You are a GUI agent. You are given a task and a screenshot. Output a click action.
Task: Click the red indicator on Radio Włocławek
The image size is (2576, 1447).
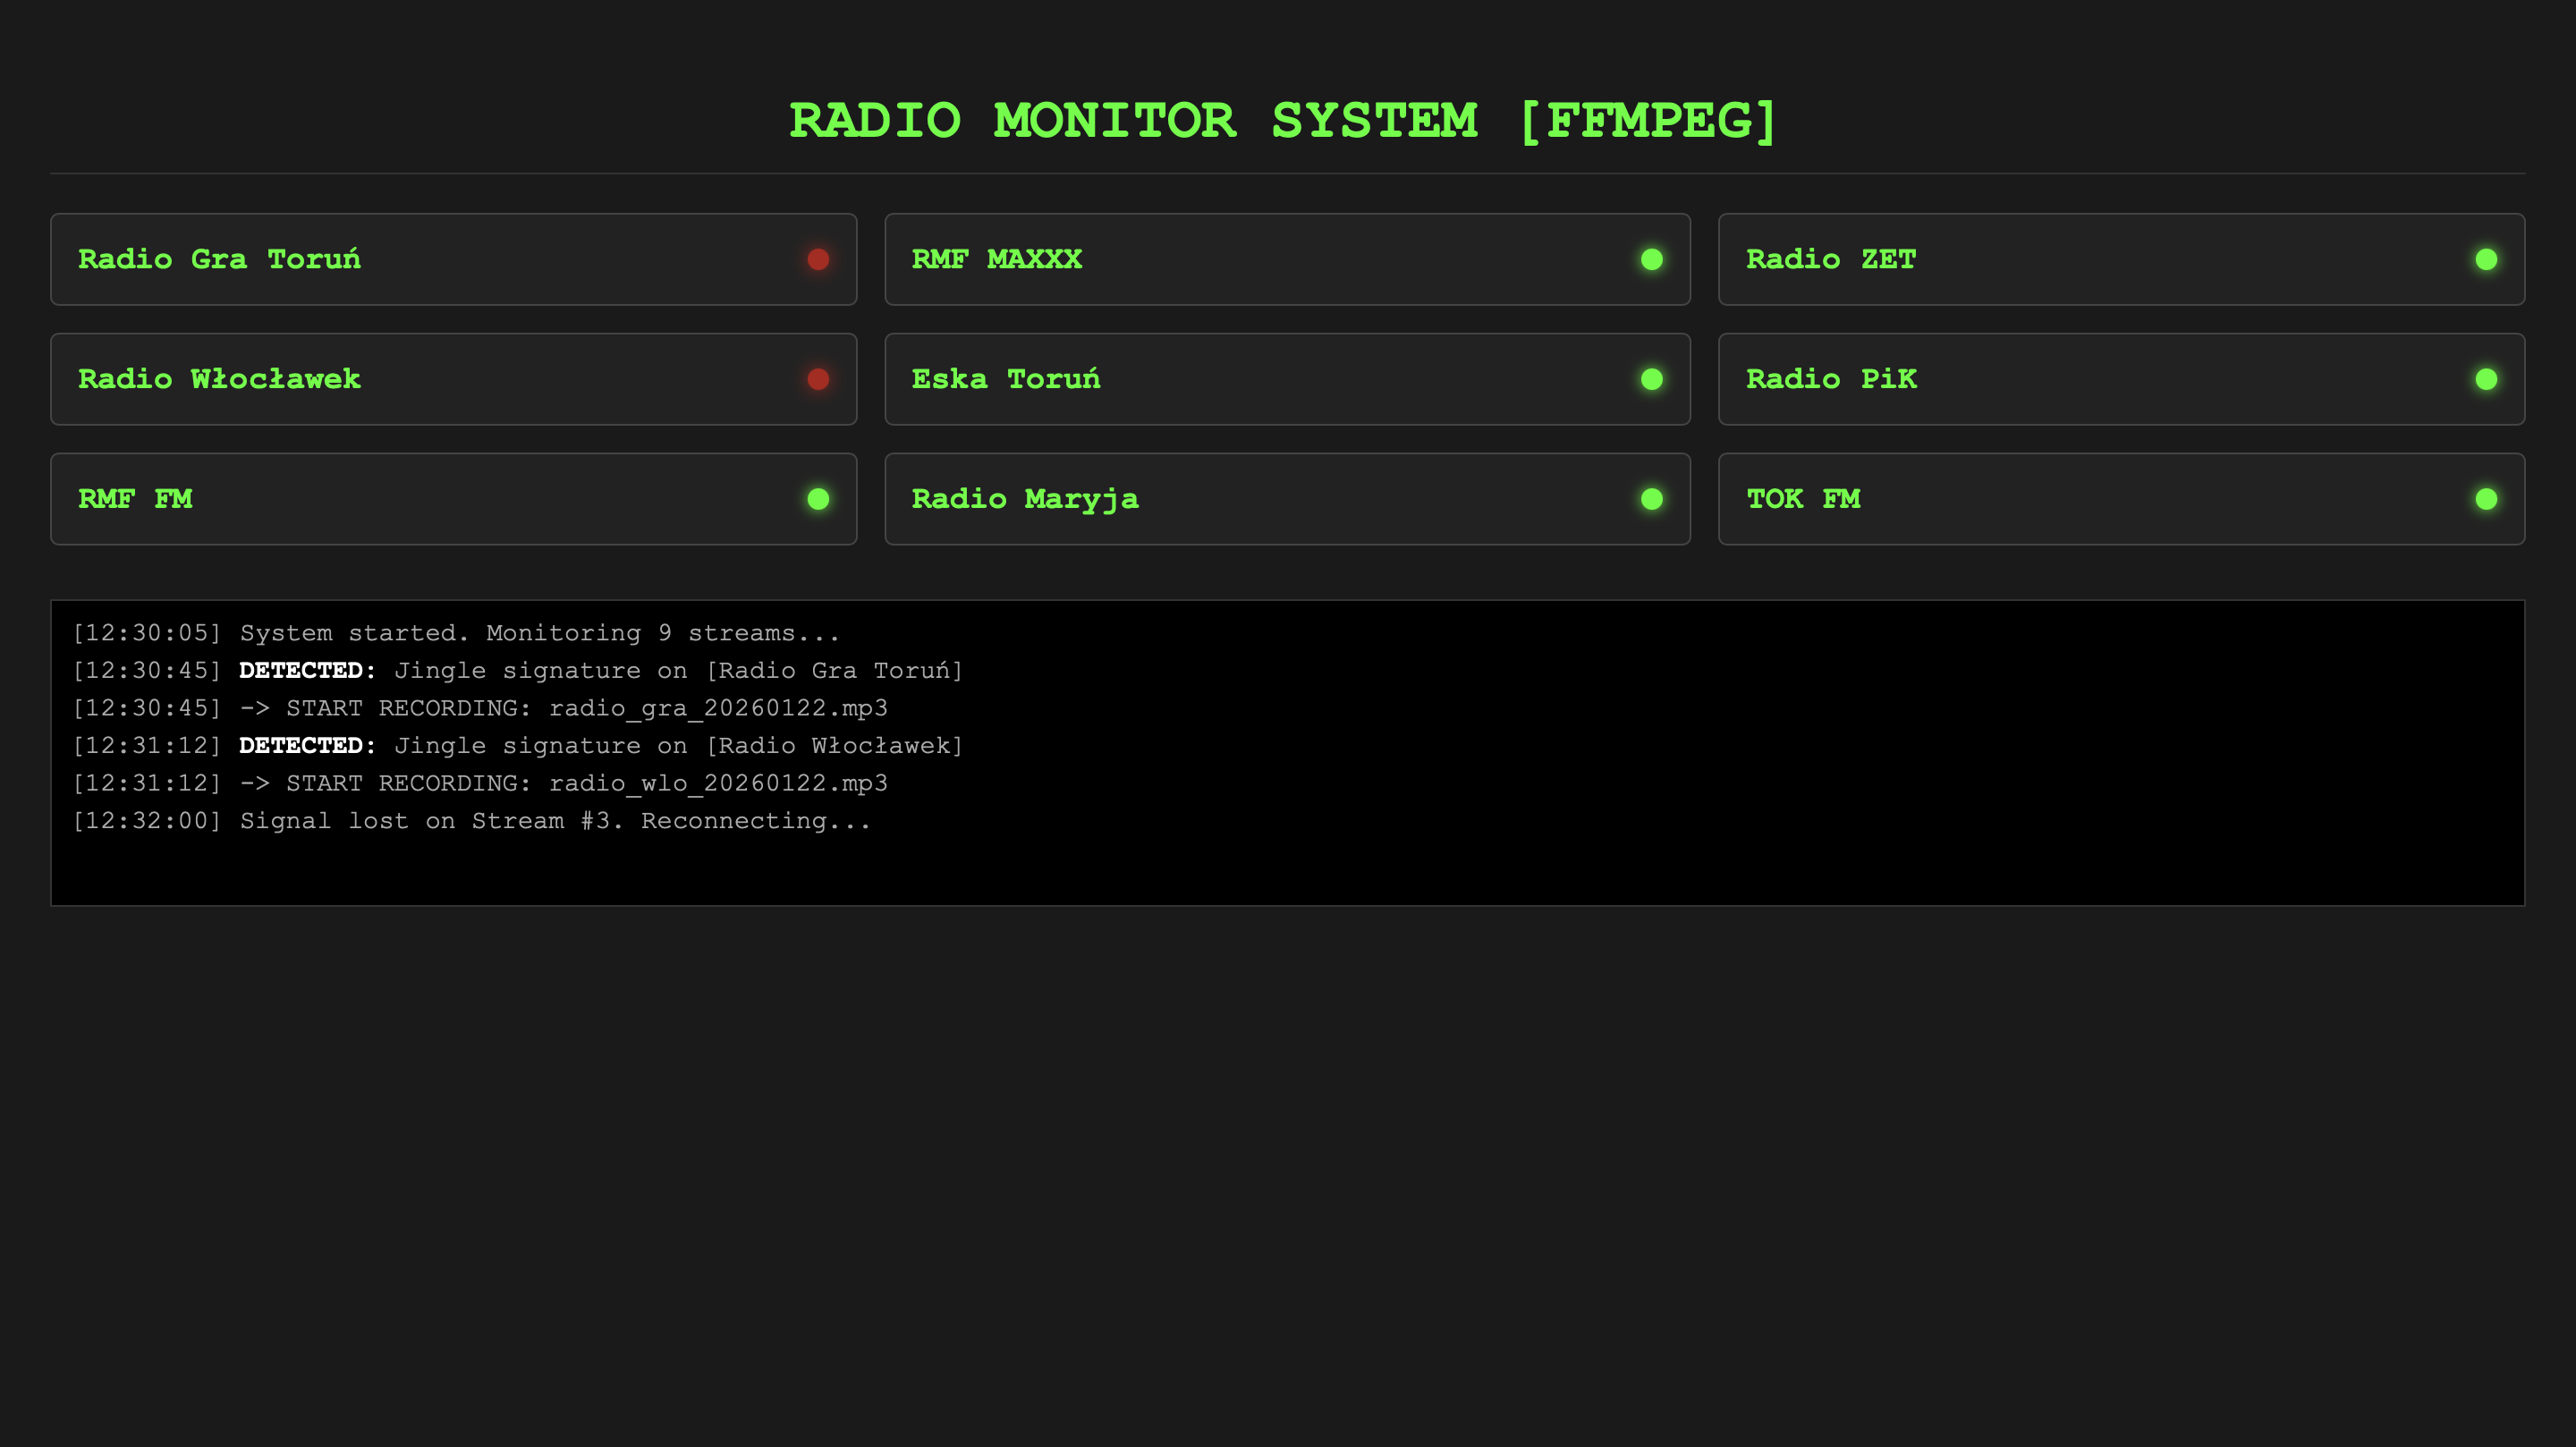[818, 379]
